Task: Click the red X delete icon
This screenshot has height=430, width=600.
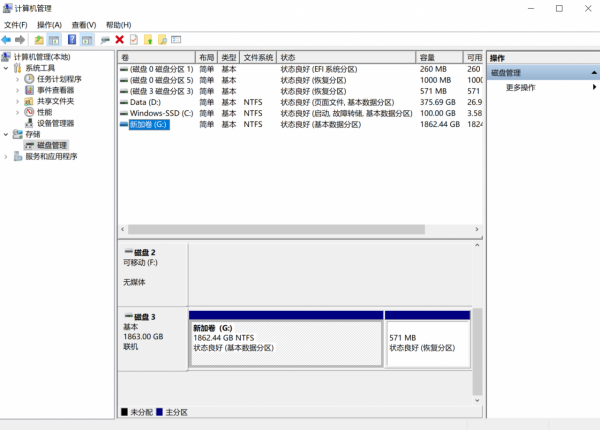Action: (119, 39)
